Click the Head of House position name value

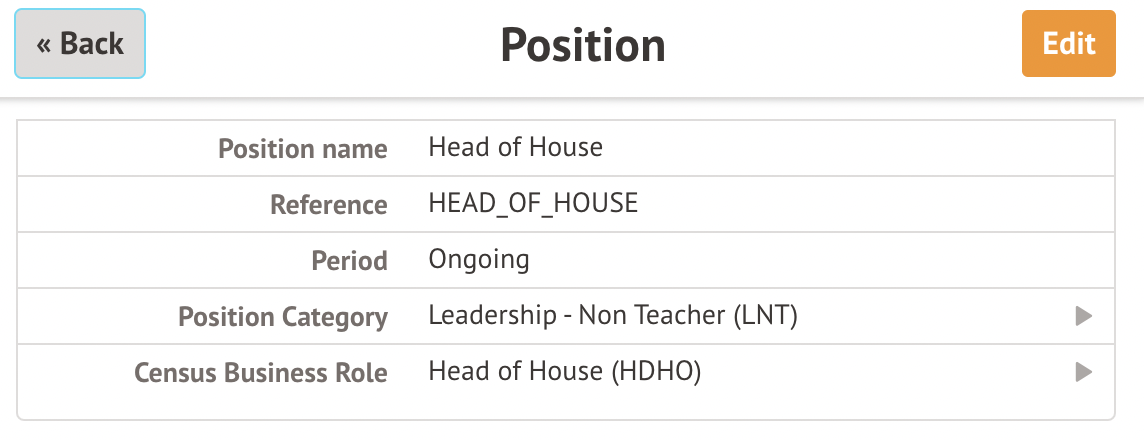tap(515, 148)
